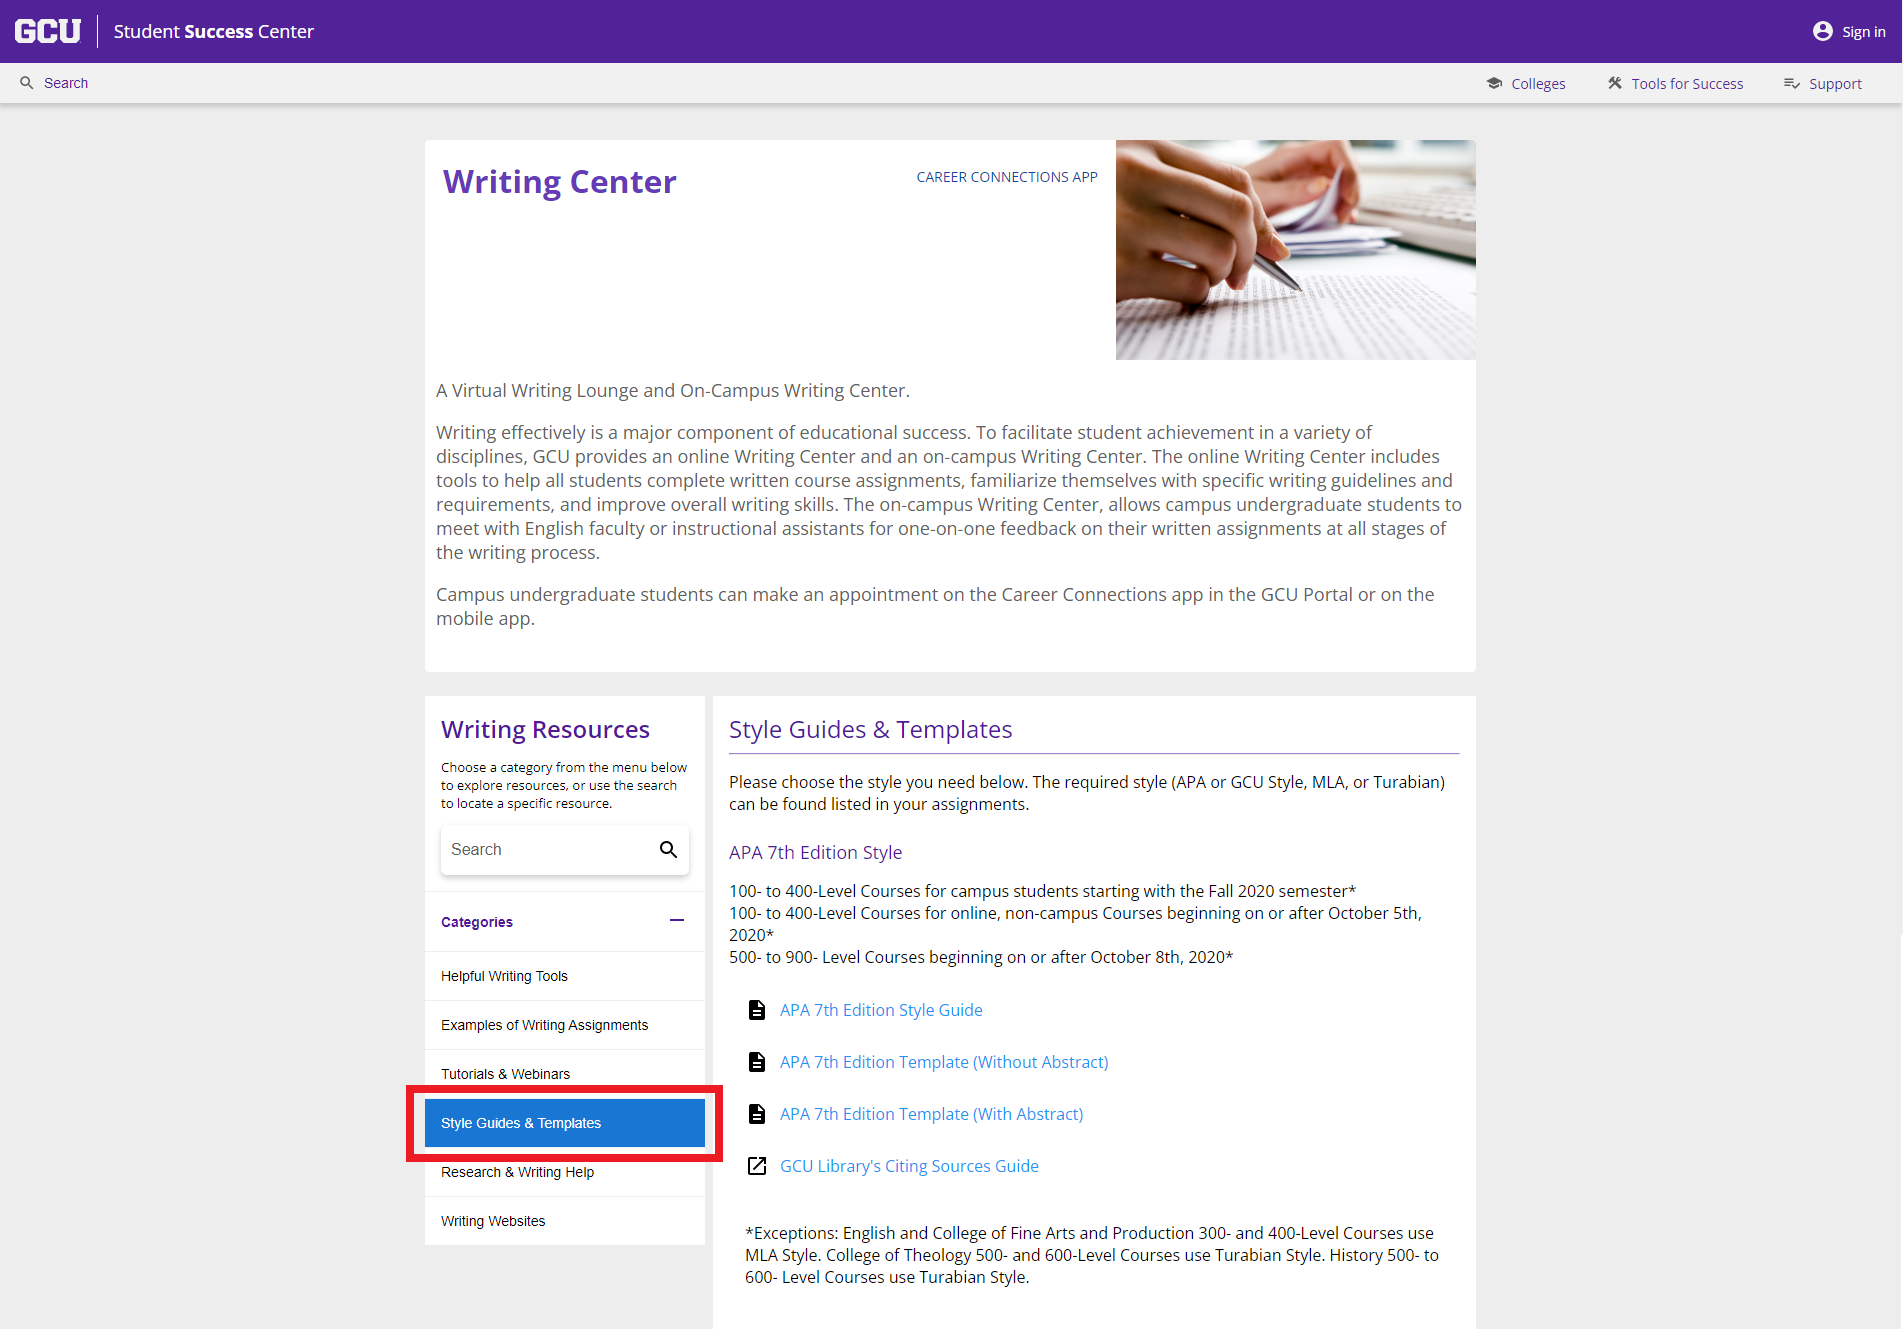Click Sign in text
The width and height of the screenshot is (1903, 1329).
pyautogui.click(x=1864, y=32)
